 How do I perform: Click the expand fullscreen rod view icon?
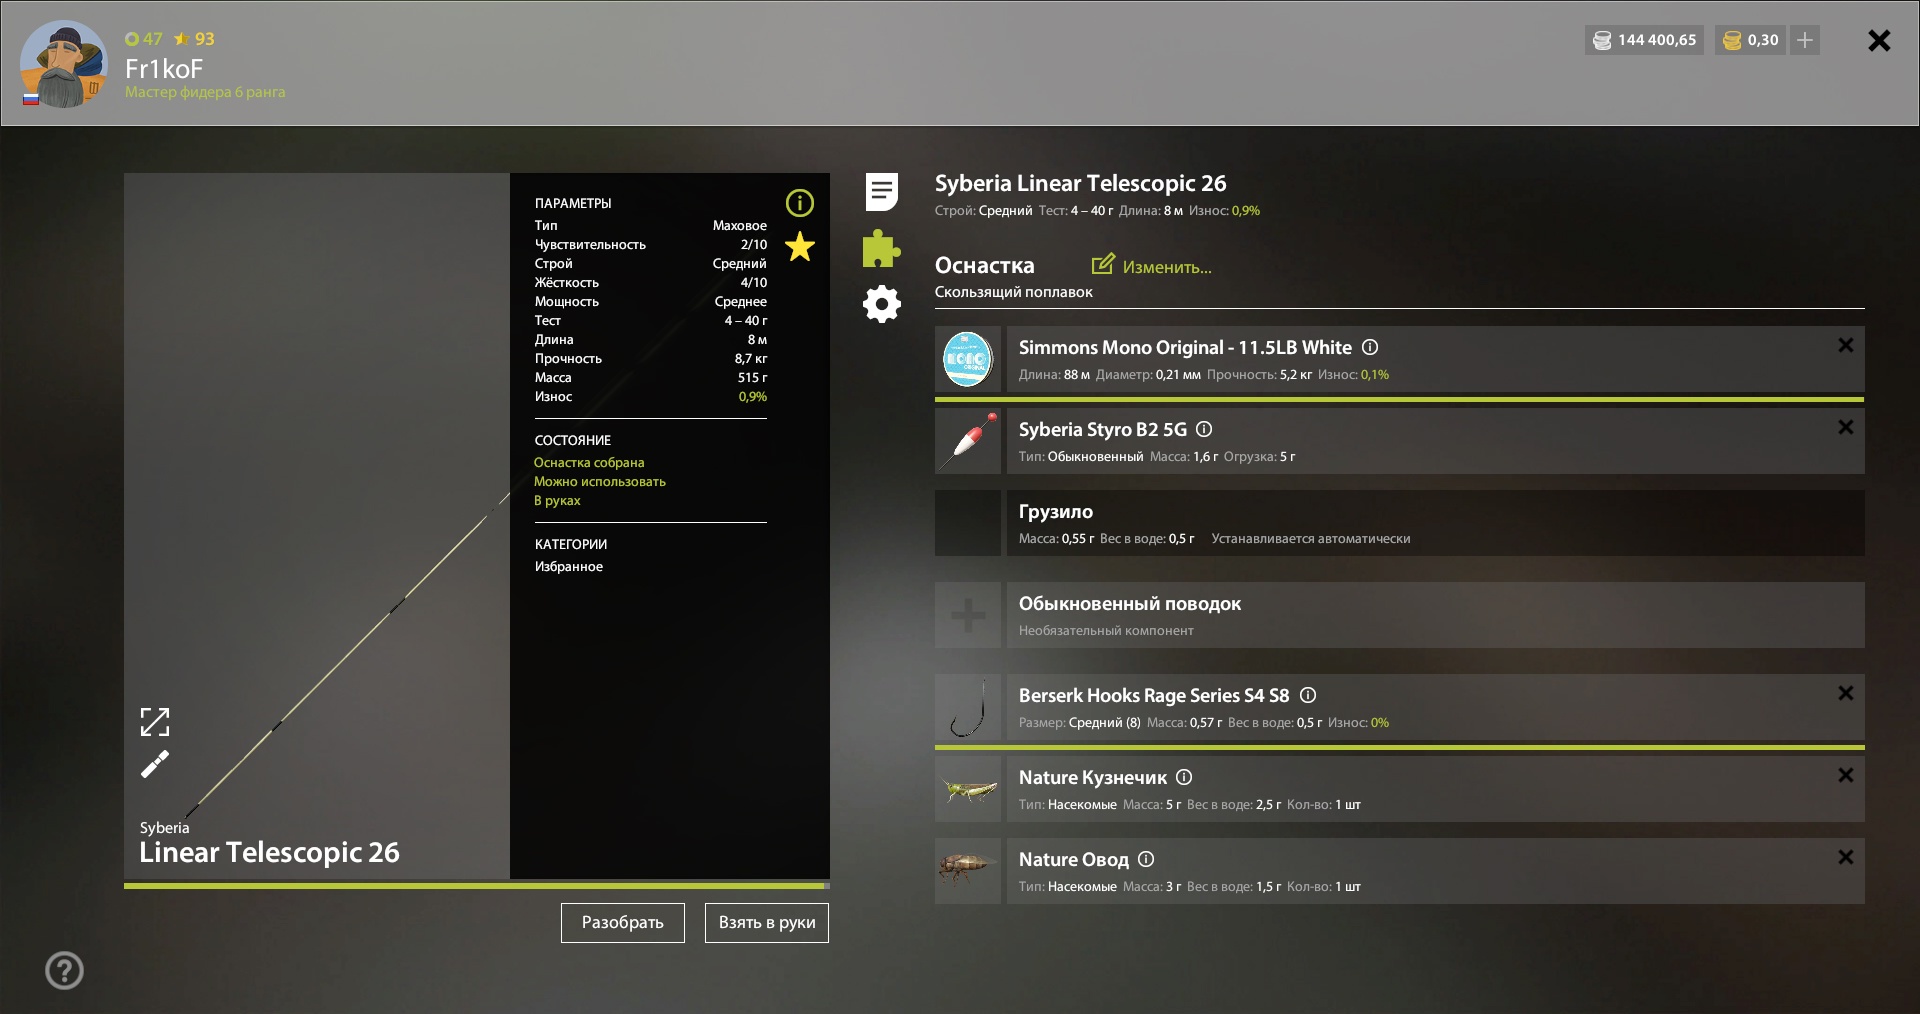point(155,722)
